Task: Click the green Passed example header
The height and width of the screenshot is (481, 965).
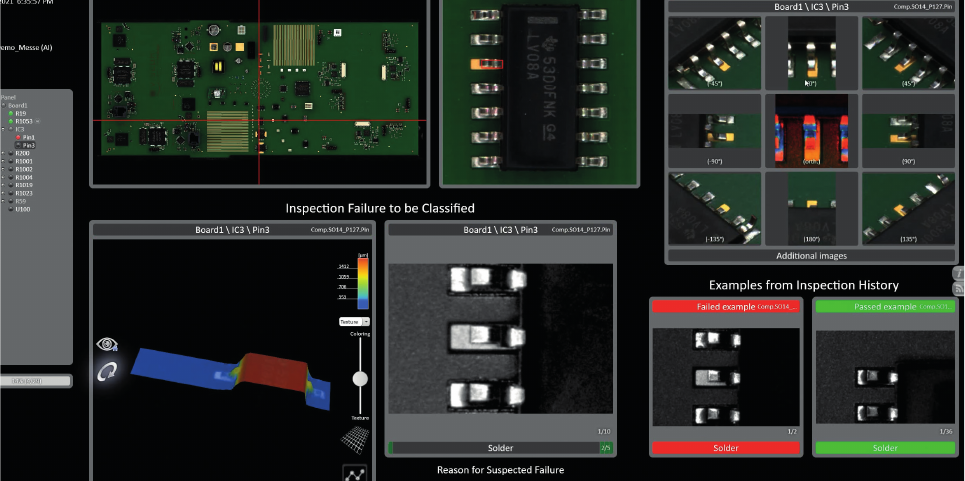Action: pos(886,306)
